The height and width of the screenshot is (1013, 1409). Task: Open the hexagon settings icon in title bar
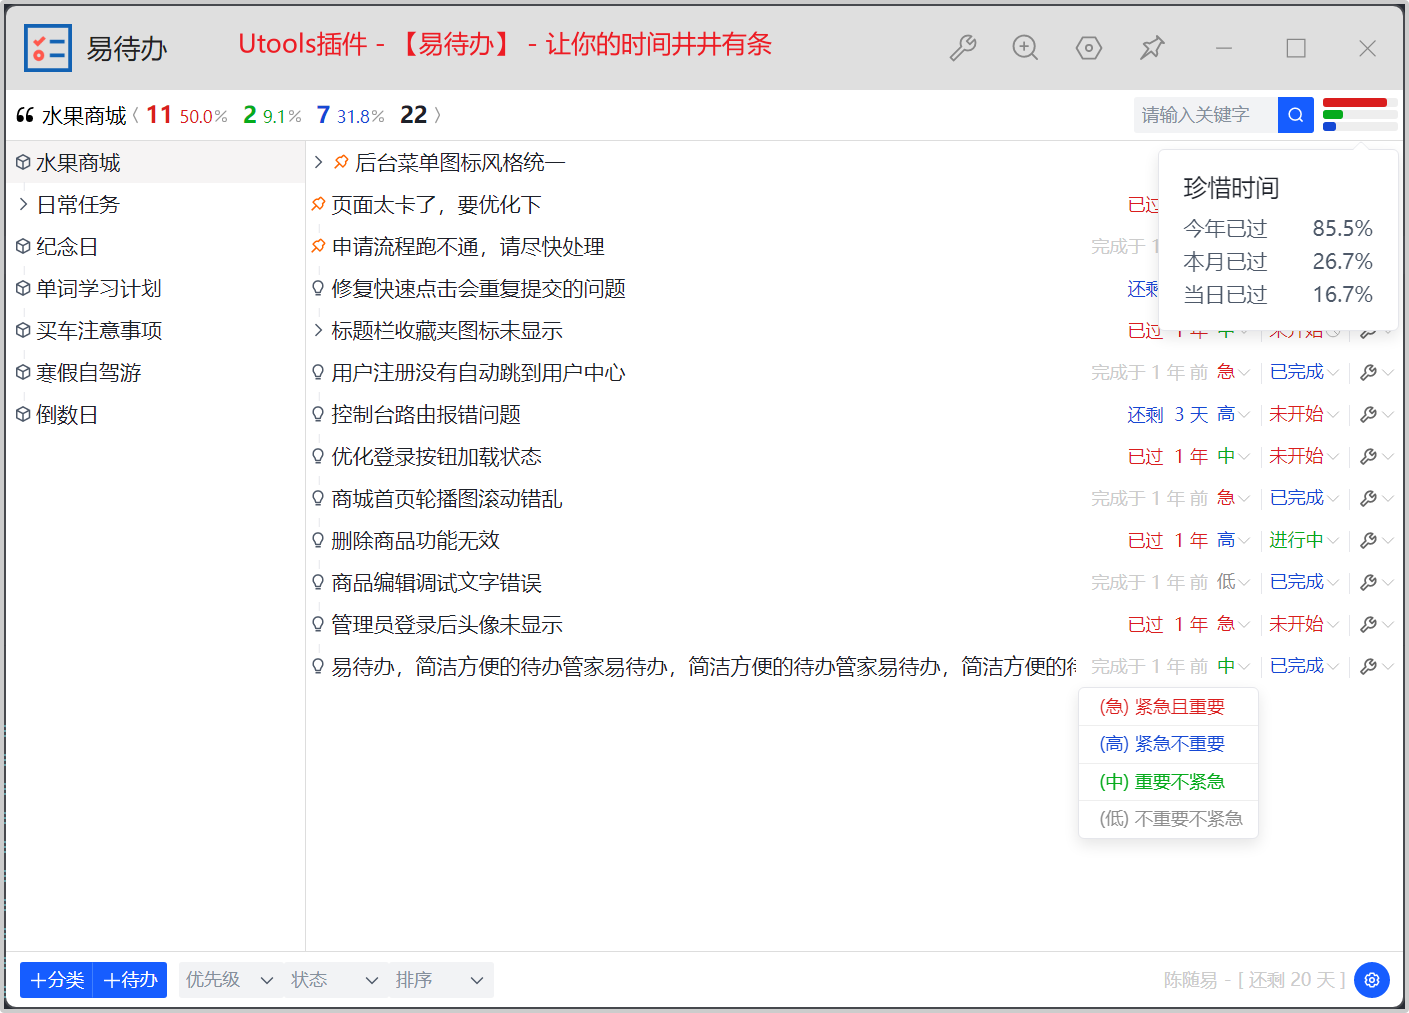click(x=1089, y=48)
